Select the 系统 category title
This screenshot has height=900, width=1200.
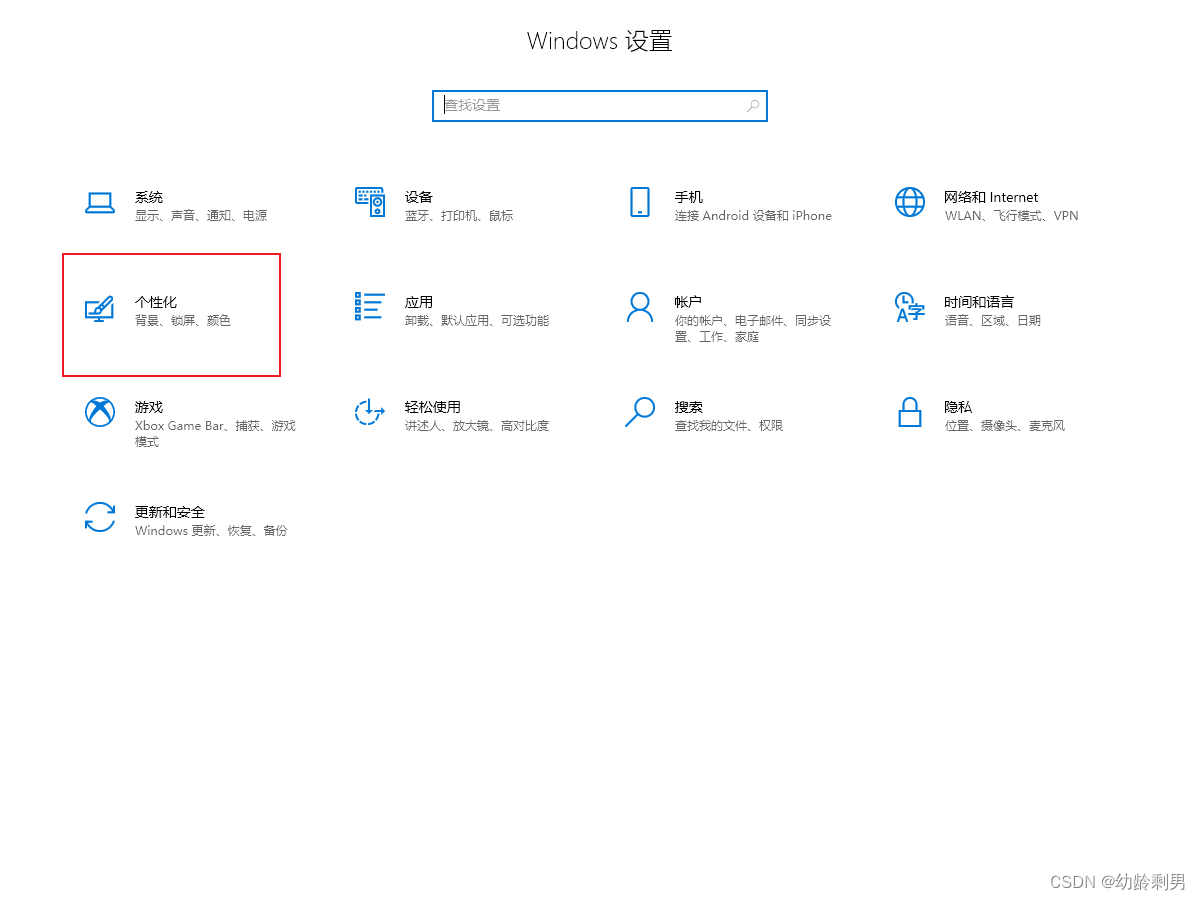(149, 197)
